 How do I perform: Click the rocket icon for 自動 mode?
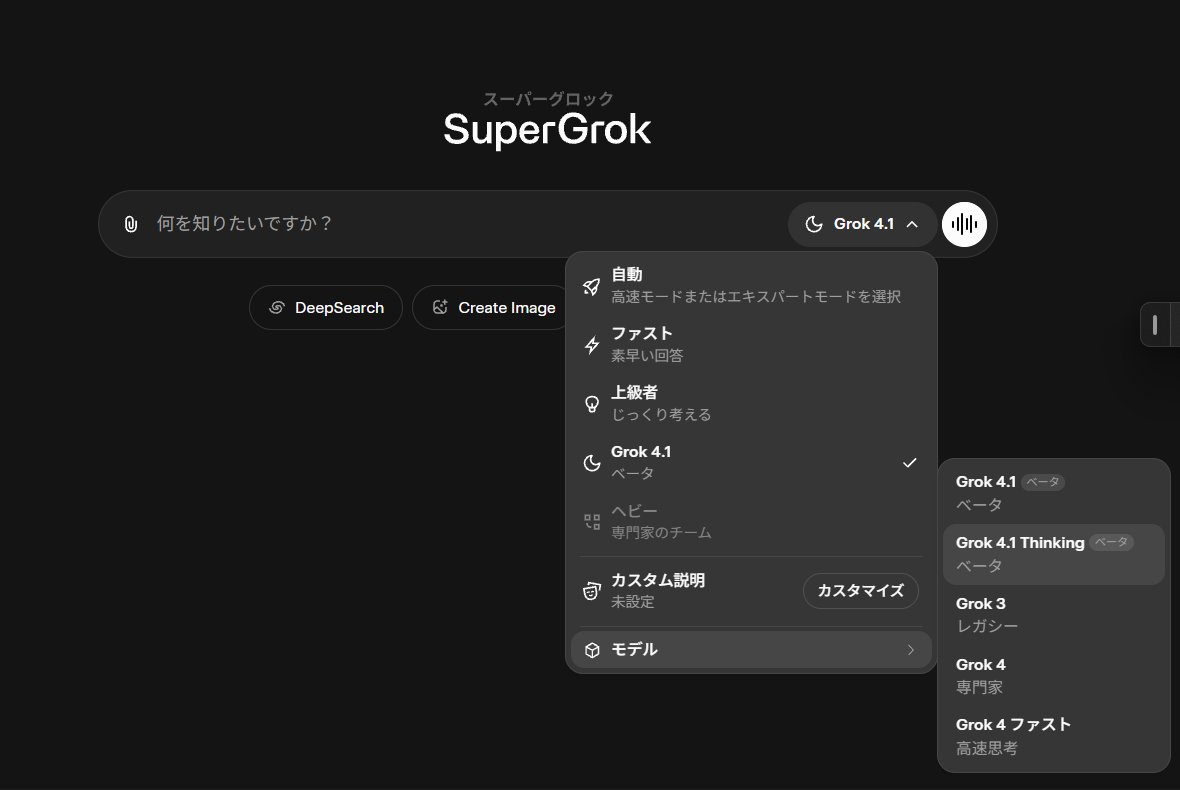592,286
